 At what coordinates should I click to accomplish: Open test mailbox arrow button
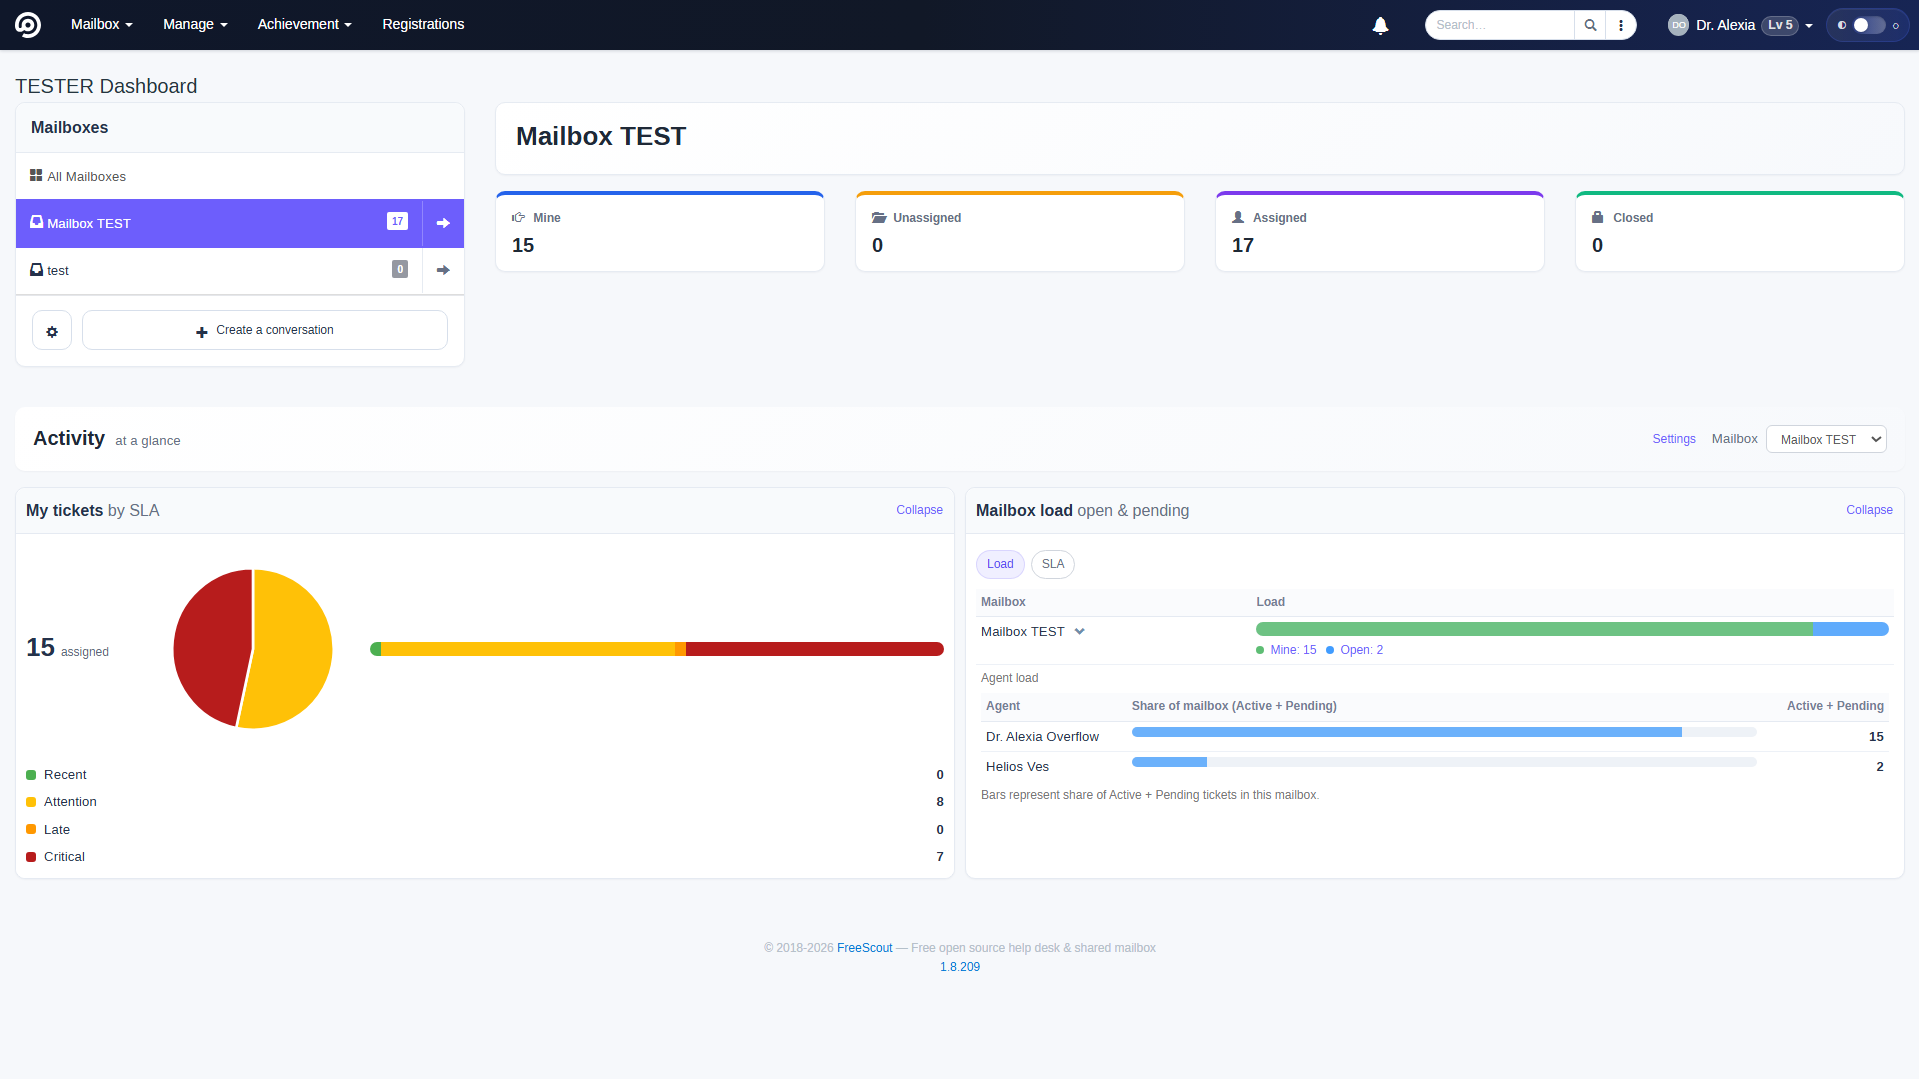pos(443,270)
